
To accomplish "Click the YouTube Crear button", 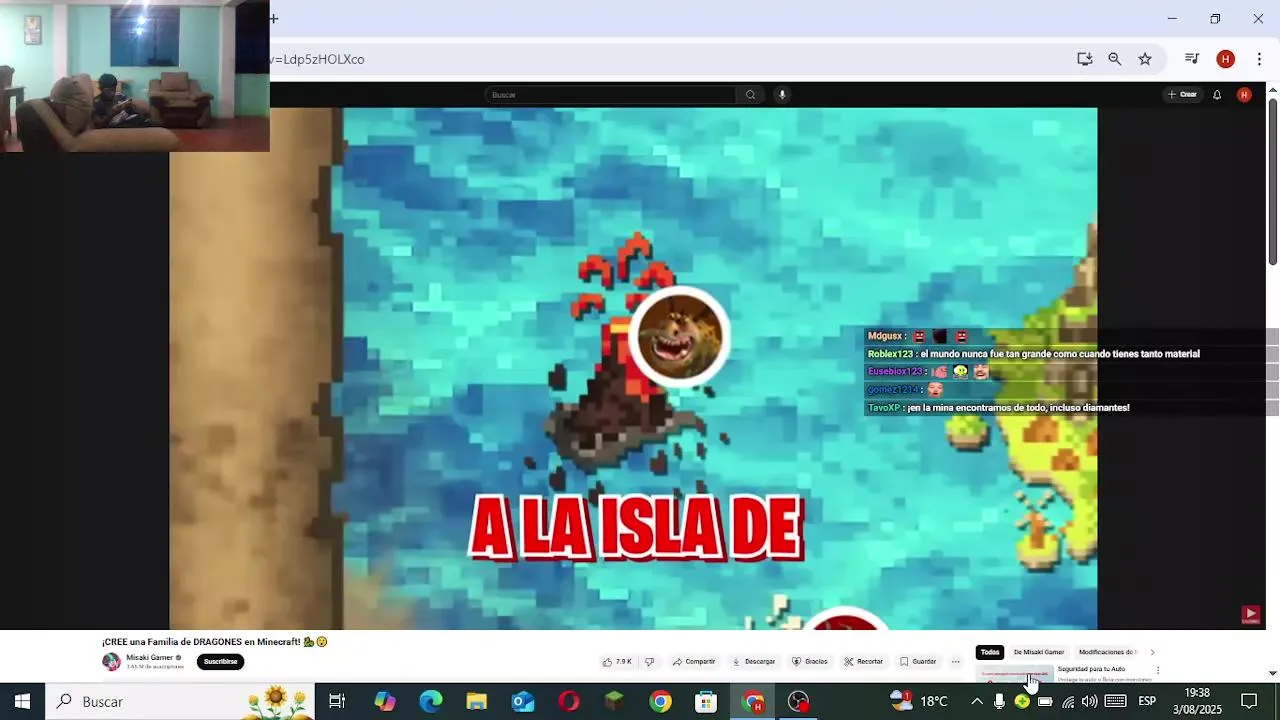I will 1182,95.
